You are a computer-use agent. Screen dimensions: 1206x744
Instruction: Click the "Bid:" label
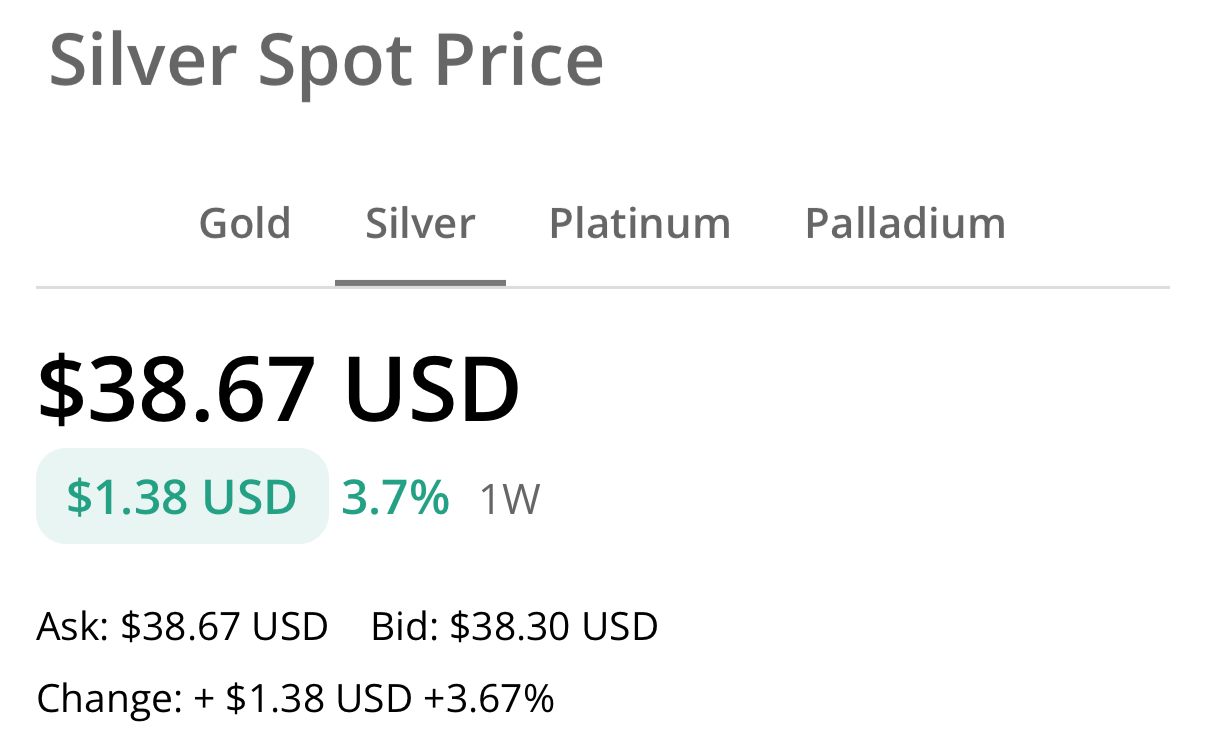405,627
